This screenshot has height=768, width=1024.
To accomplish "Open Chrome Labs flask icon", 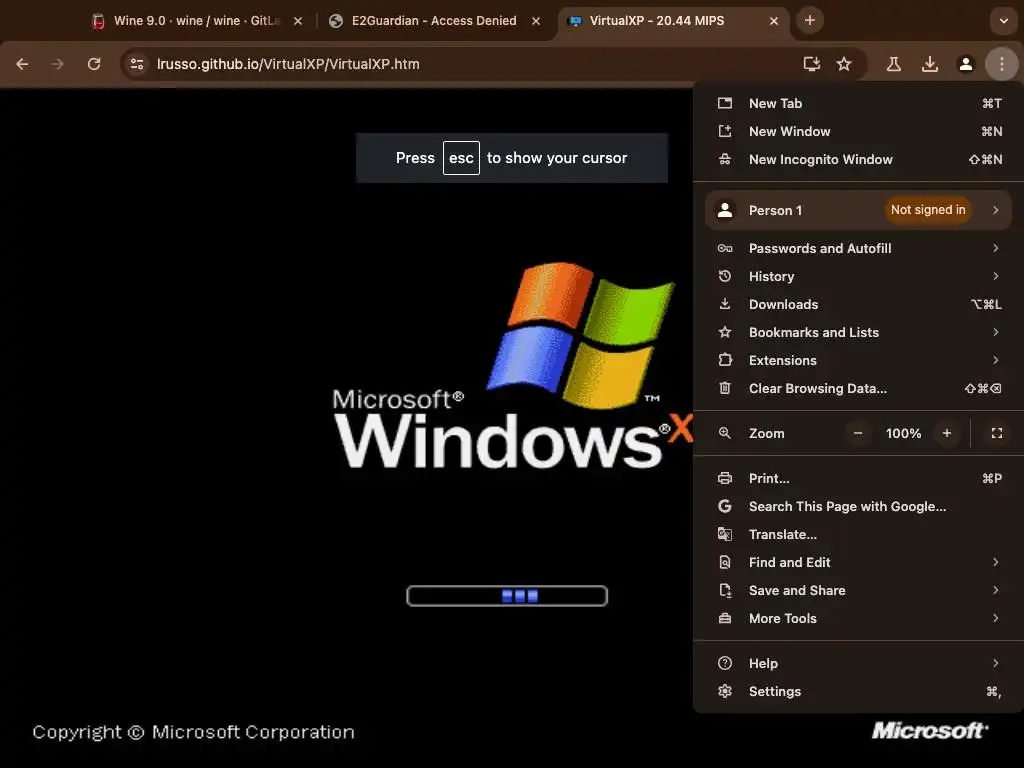I will click(x=893, y=64).
